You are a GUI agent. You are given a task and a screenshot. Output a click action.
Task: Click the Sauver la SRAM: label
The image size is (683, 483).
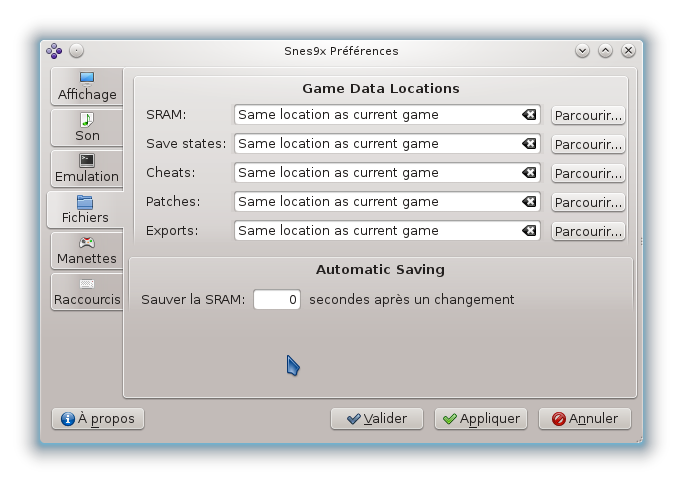(x=193, y=300)
